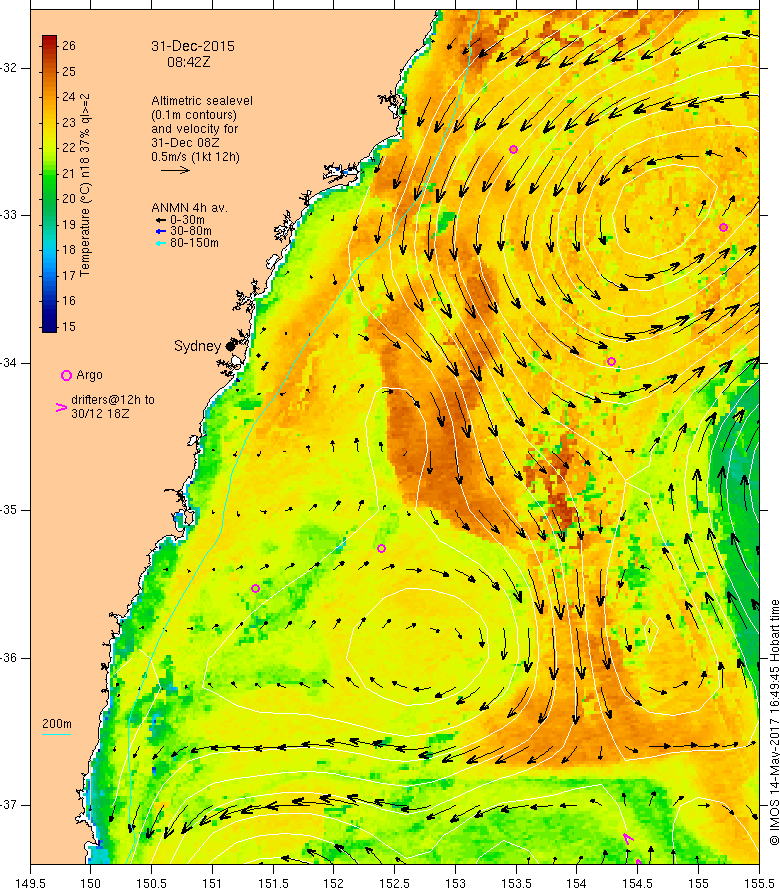Click the '80-150m' depth label
780x890 pixels.
194,243
